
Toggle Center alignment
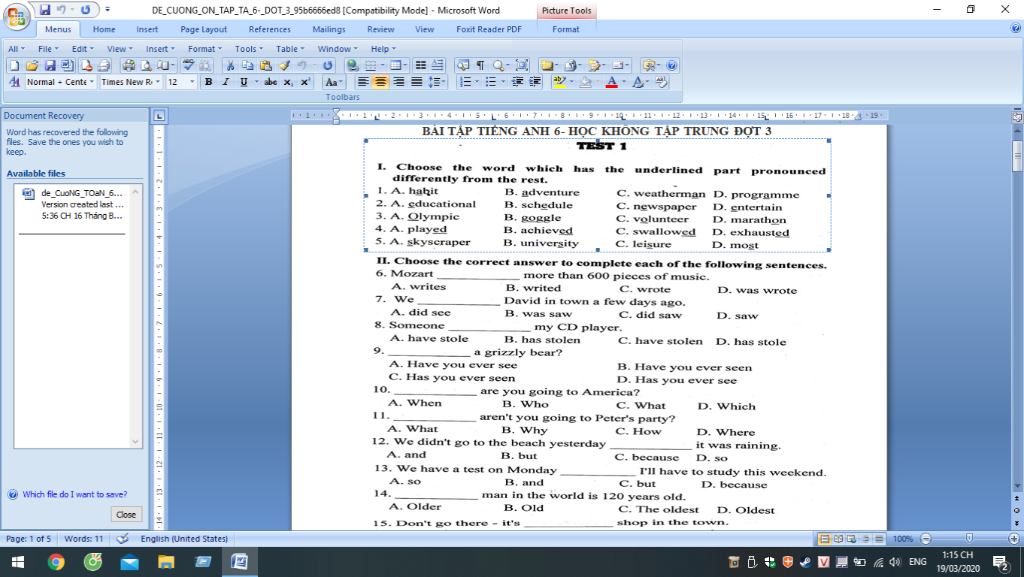click(x=380, y=82)
